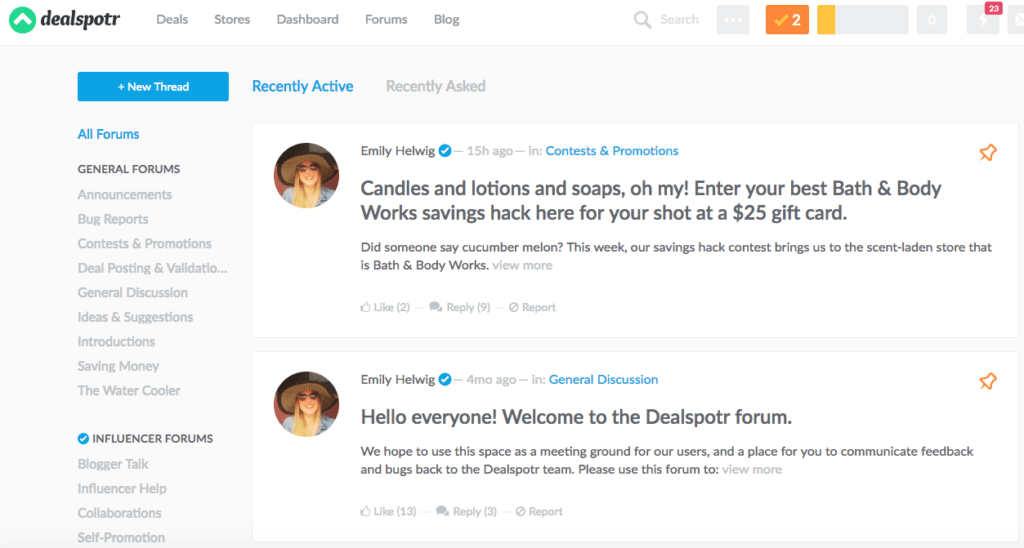Image resolution: width=1024 pixels, height=548 pixels.
Task: Click the pin icon on Welcome thread
Action: click(987, 381)
